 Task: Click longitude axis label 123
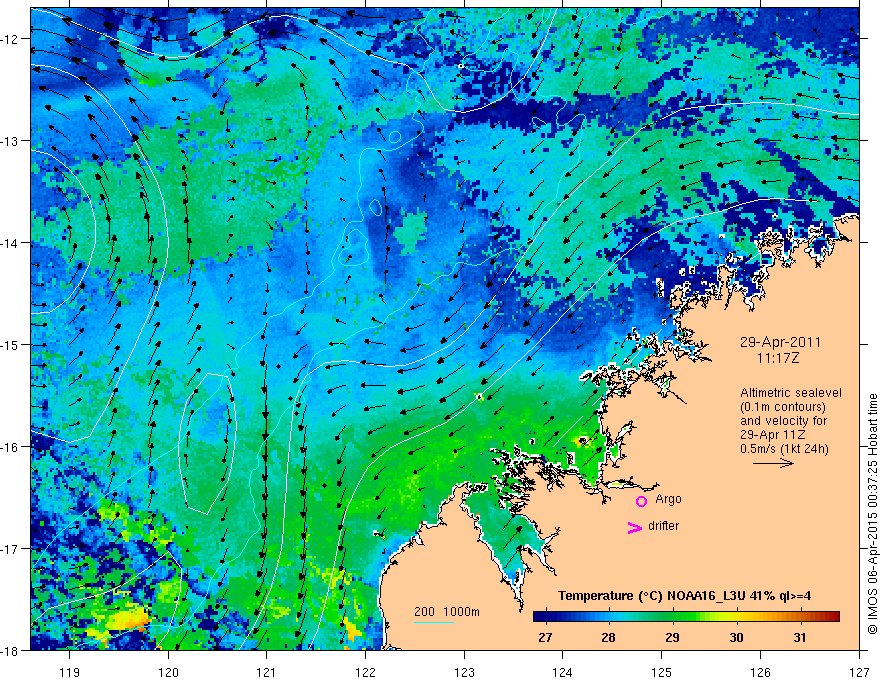point(464,672)
